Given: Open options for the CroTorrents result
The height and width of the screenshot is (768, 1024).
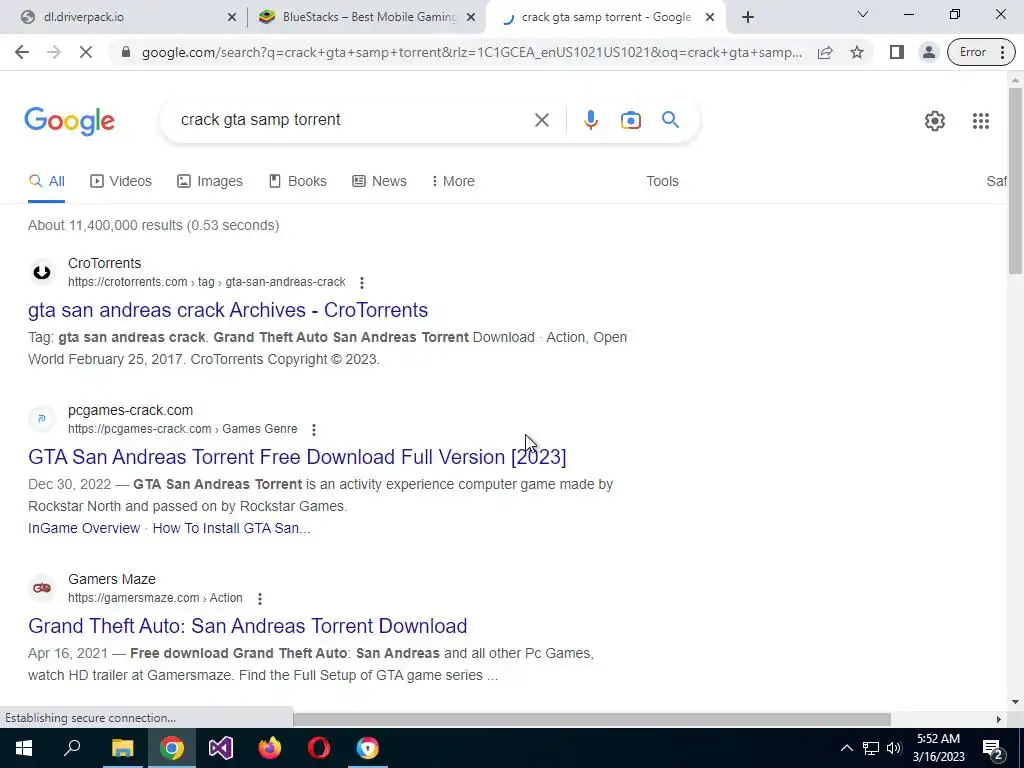Looking at the screenshot, I should 362,282.
